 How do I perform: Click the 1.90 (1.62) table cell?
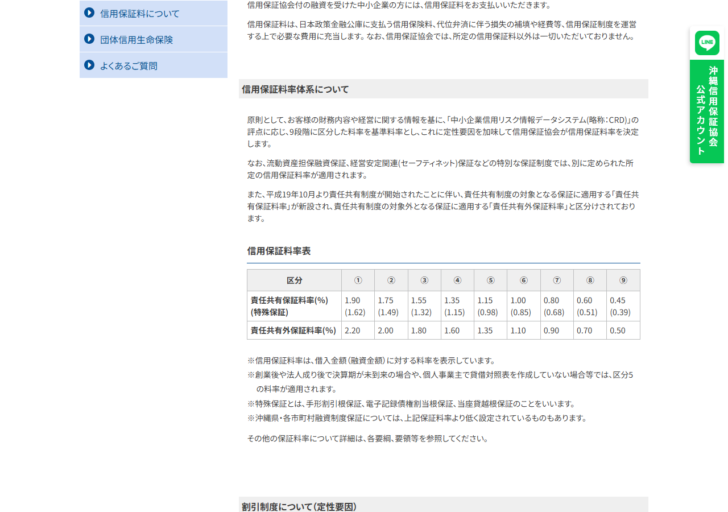(x=358, y=306)
